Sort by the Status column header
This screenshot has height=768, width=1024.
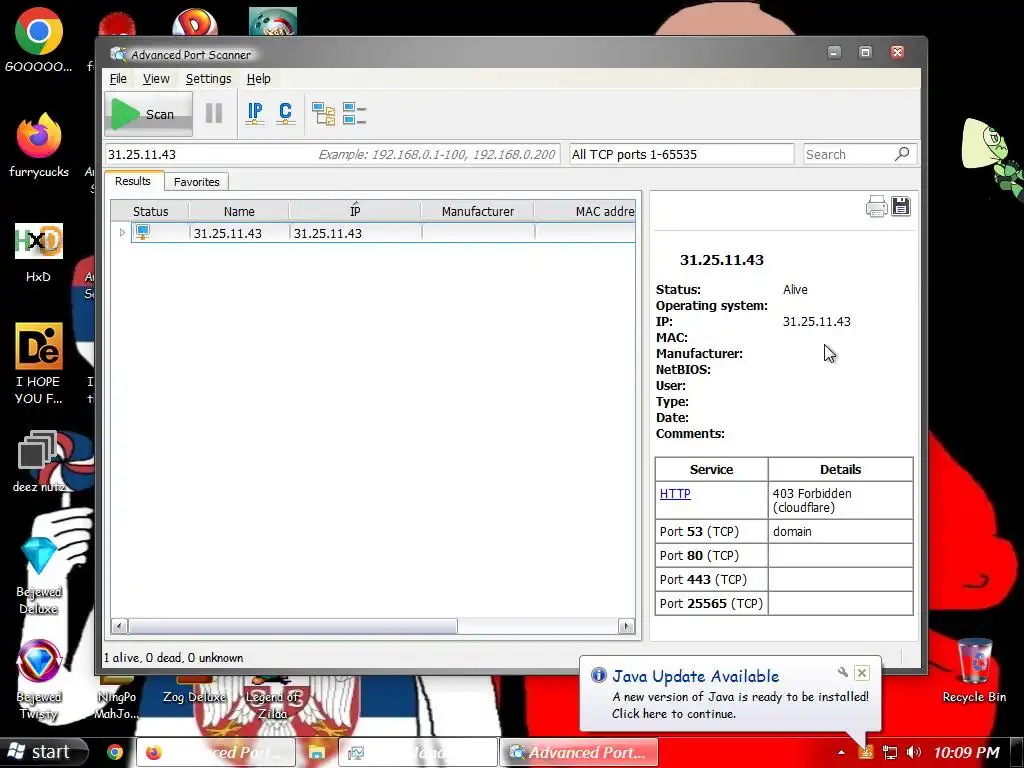150,211
